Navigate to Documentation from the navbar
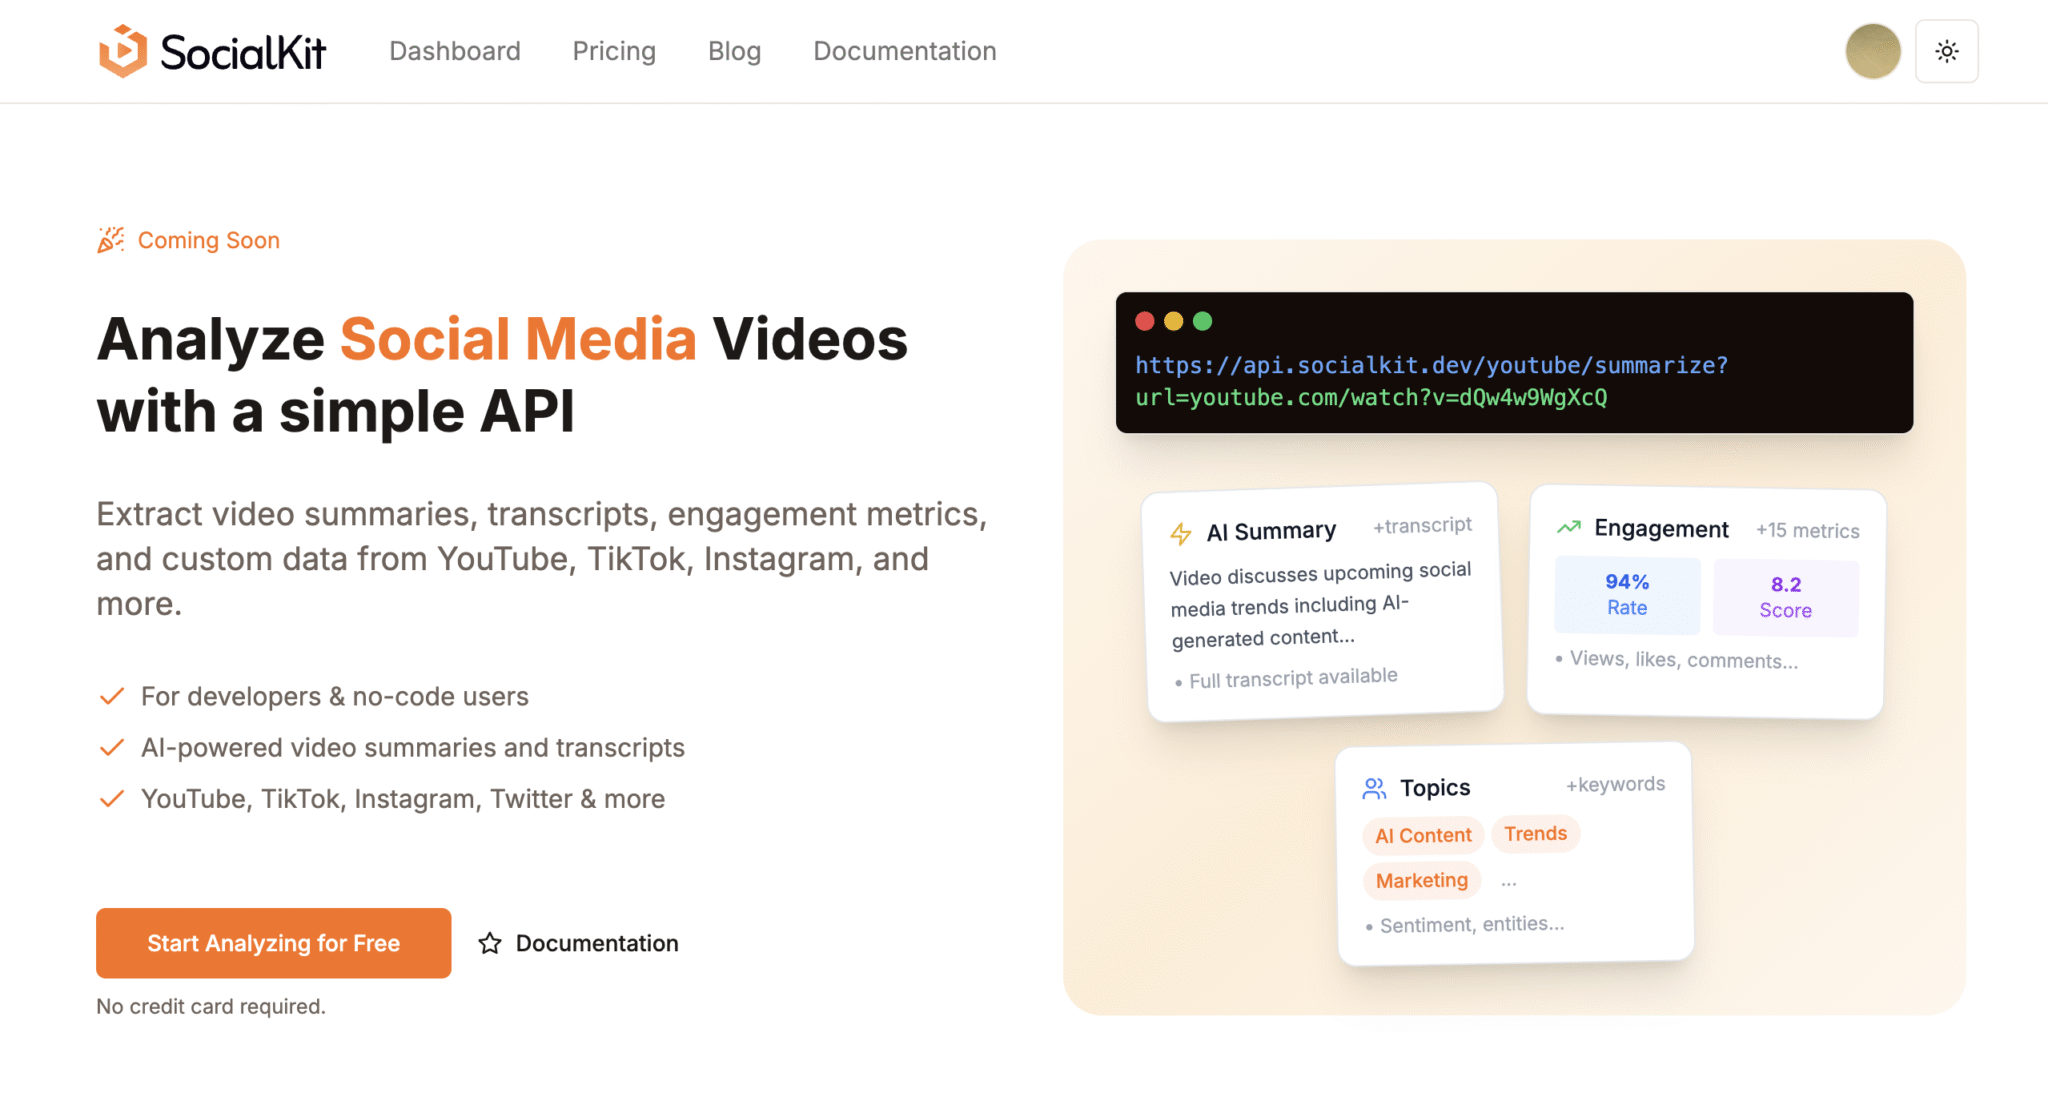 point(904,51)
